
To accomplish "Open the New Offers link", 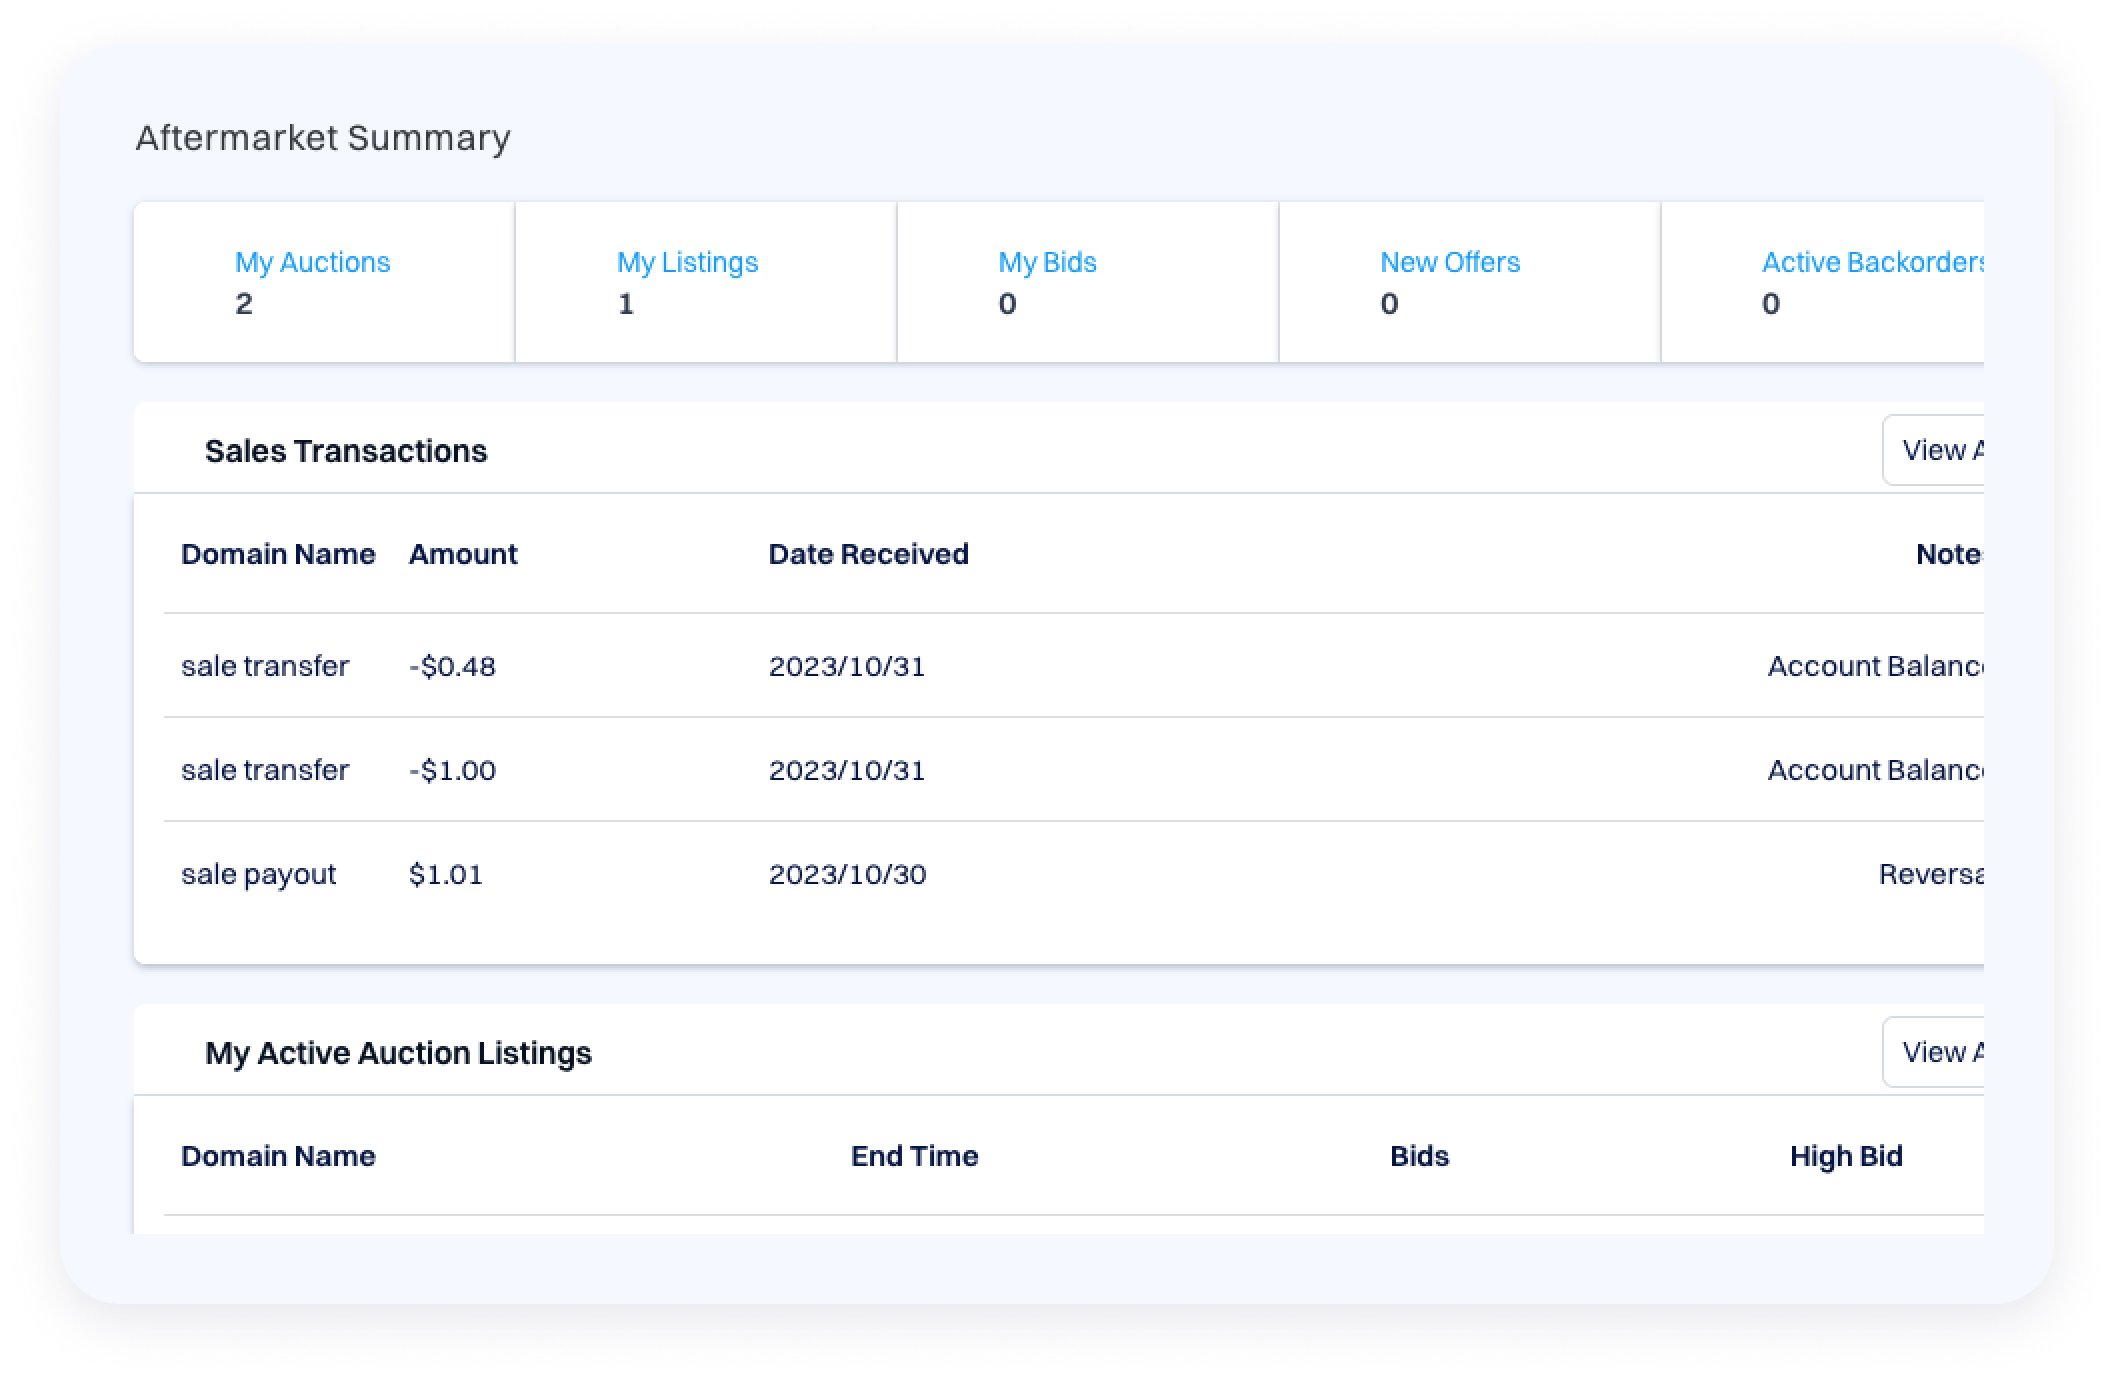I will pyautogui.click(x=1449, y=262).
